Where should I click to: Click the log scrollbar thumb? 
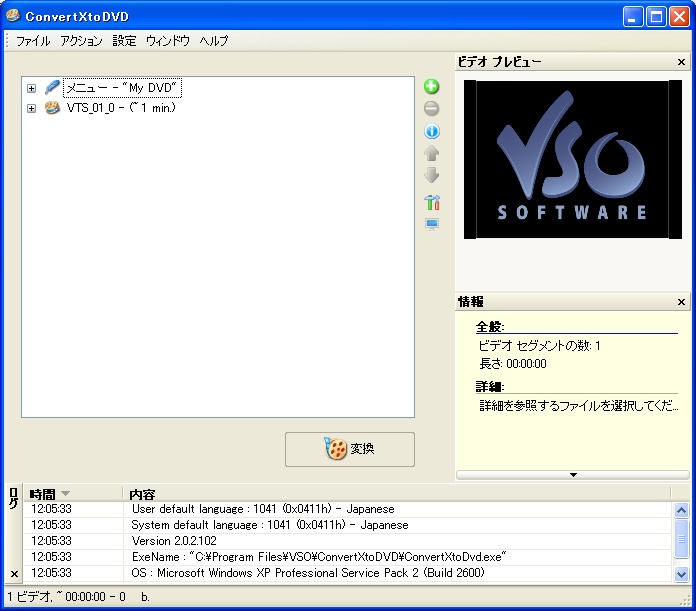(681, 539)
